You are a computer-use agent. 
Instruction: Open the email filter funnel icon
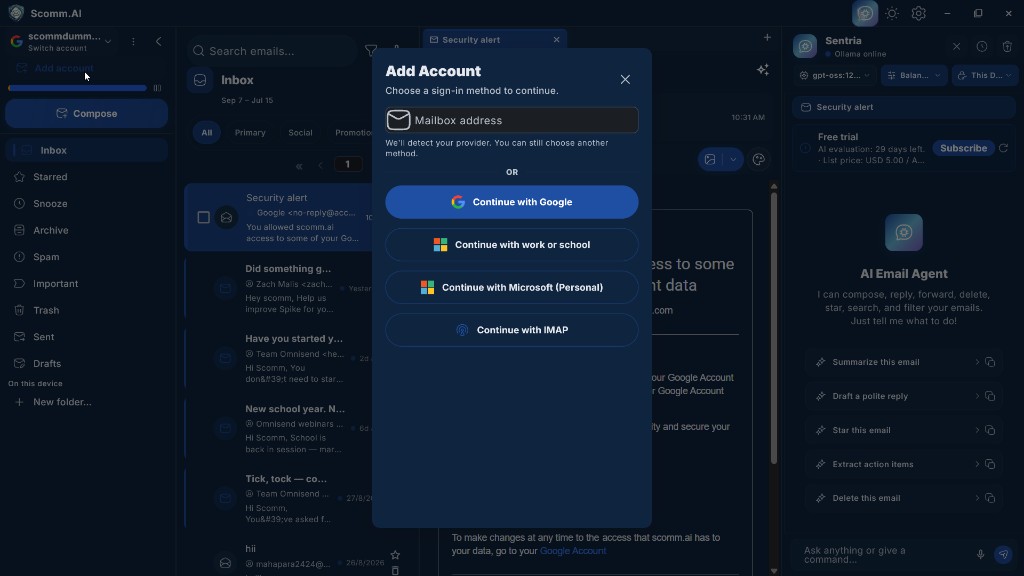click(x=370, y=50)
